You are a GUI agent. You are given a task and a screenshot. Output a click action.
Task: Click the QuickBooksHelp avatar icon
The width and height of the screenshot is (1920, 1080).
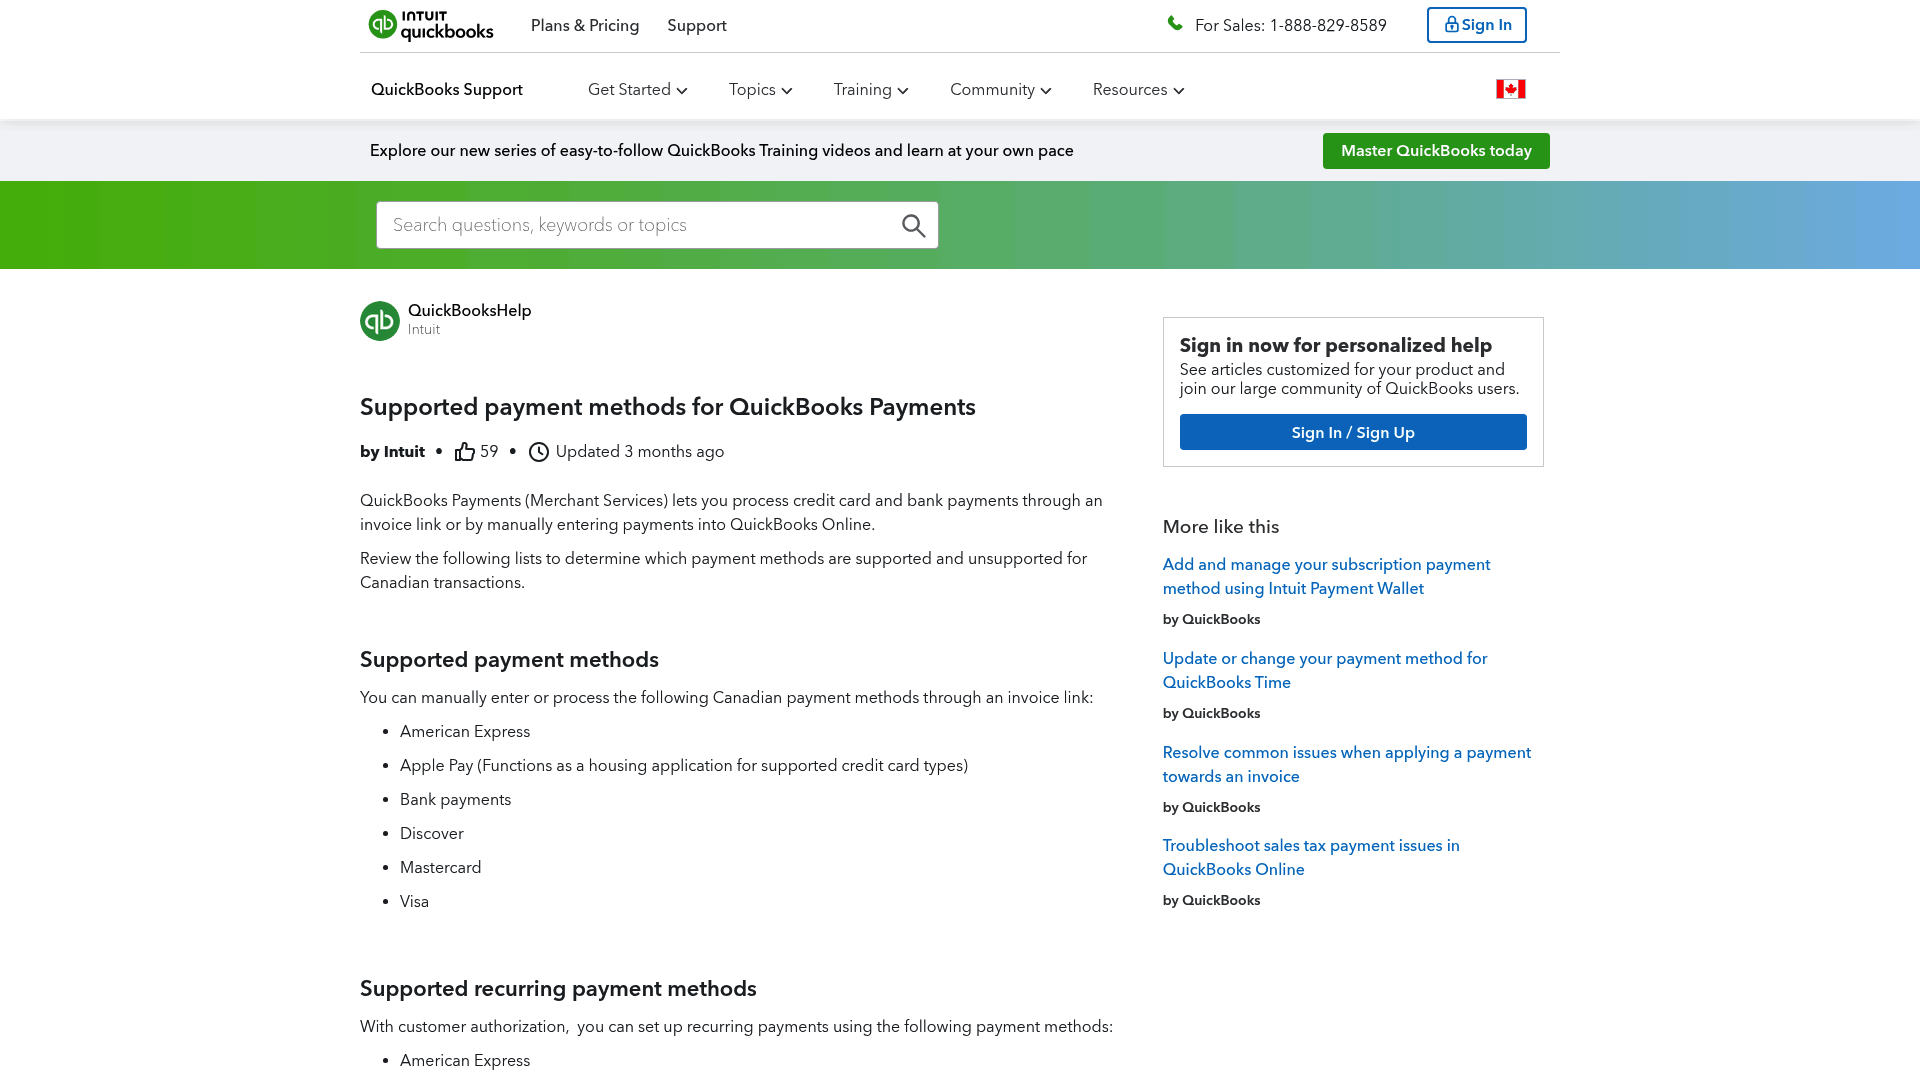[380, 321]
